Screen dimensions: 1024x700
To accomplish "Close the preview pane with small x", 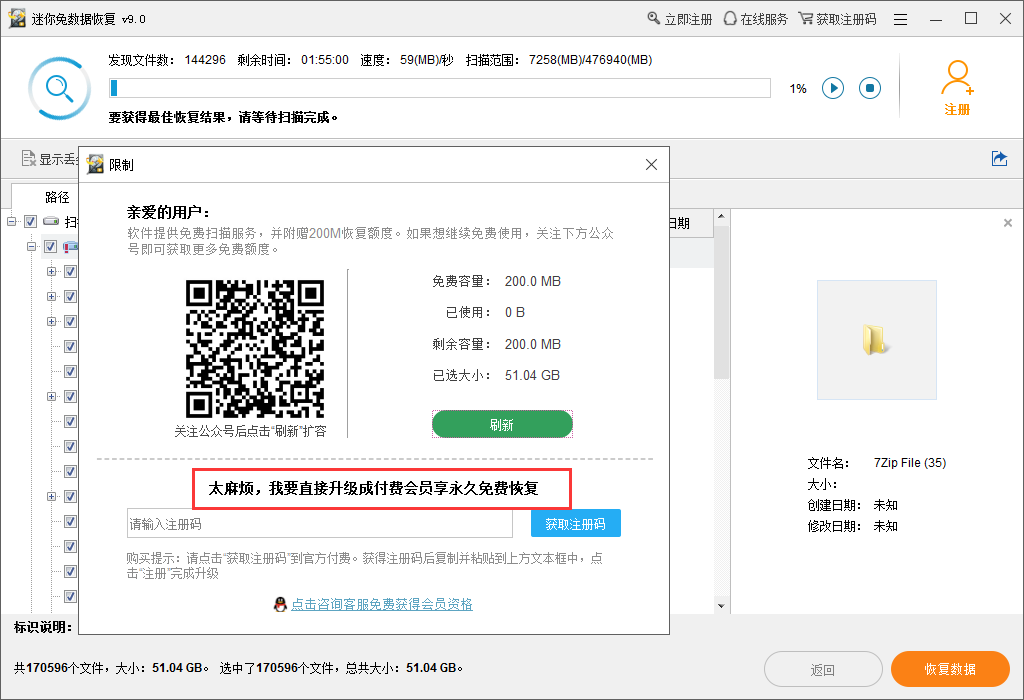I will pos(1008,223).
